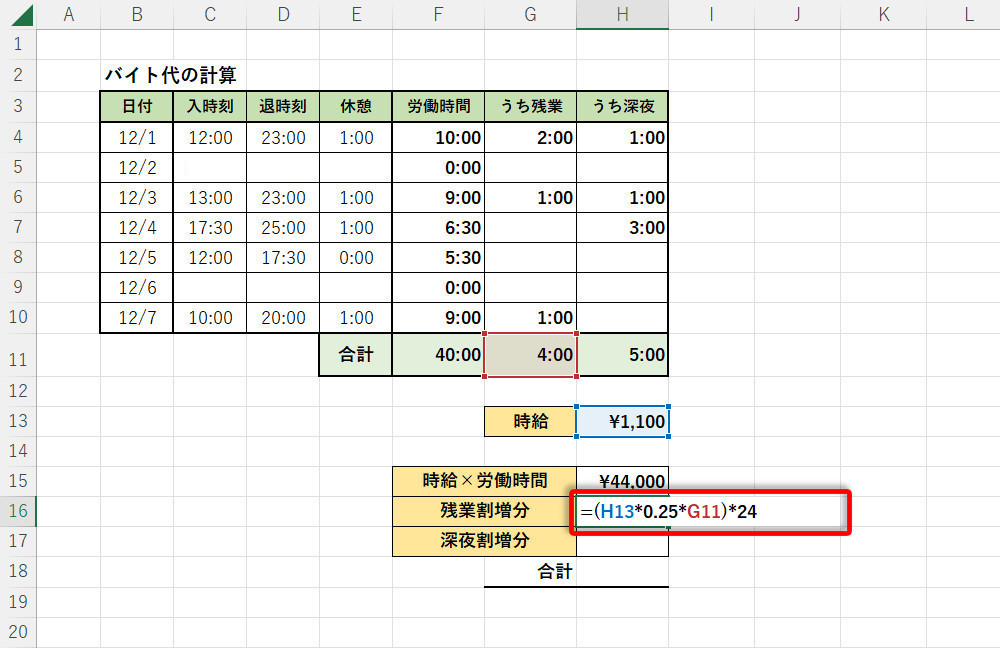Viewport: 1000px width, 648px height.
Task: Select the うち深夜 header cell
Action: point(622,106)
